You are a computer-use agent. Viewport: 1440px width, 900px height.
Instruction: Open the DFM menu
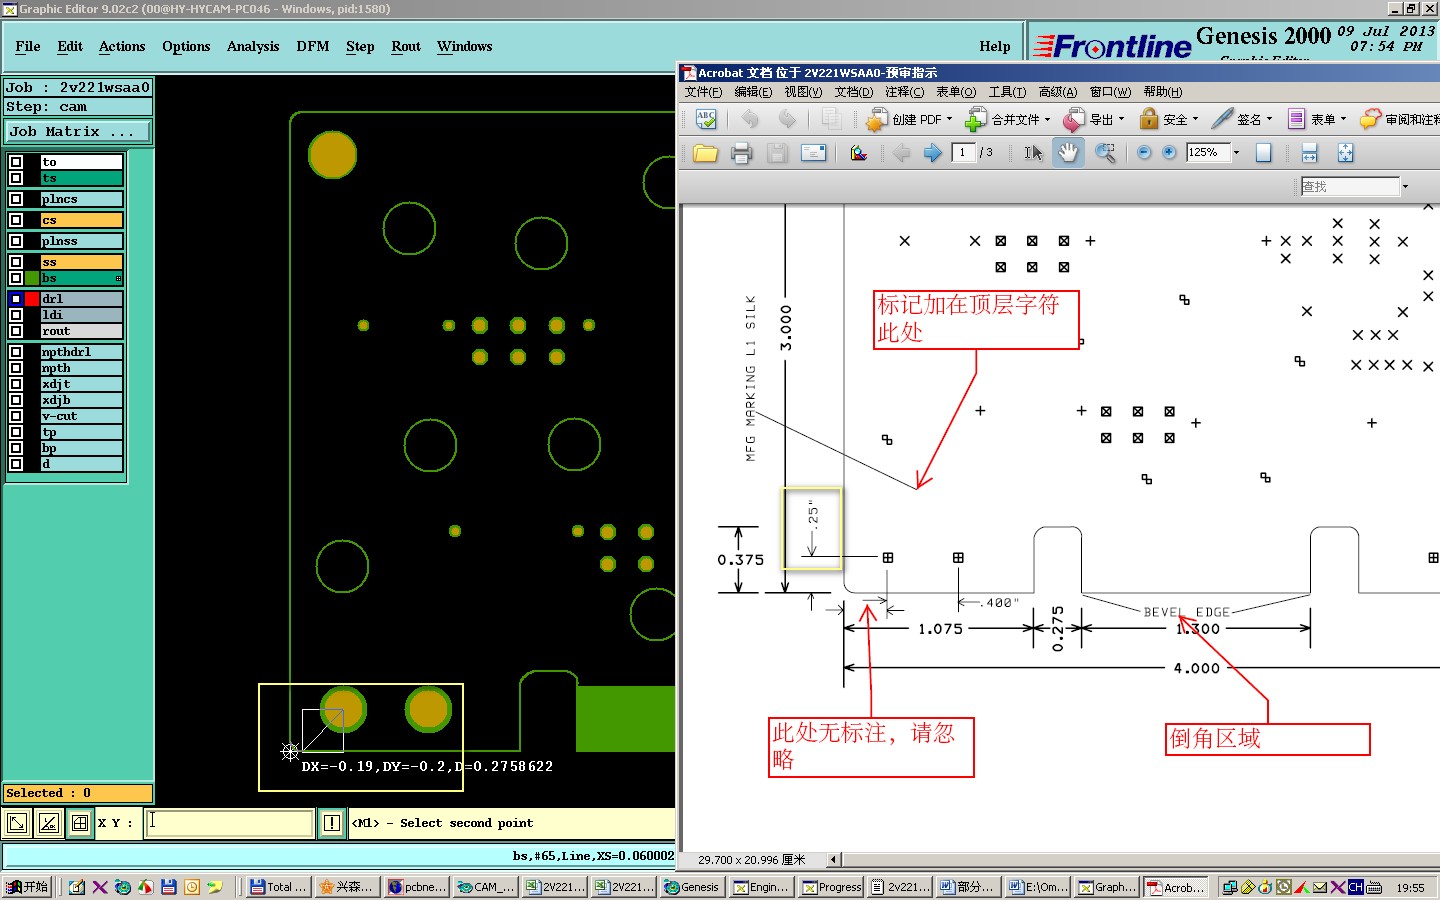pos(313,47)
